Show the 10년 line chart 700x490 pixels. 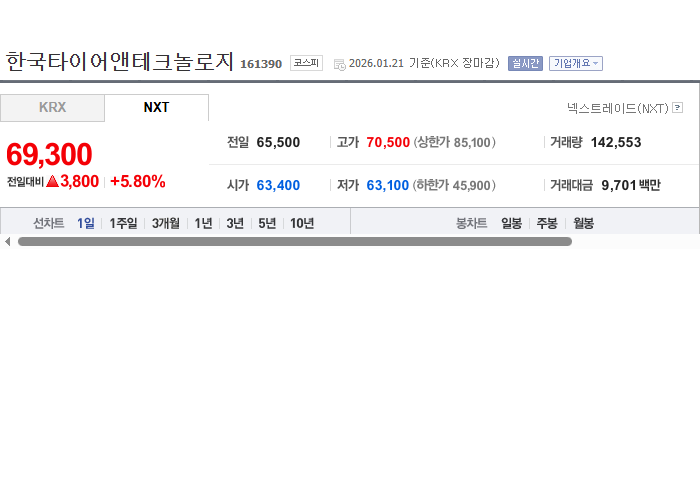click(302, 223)
